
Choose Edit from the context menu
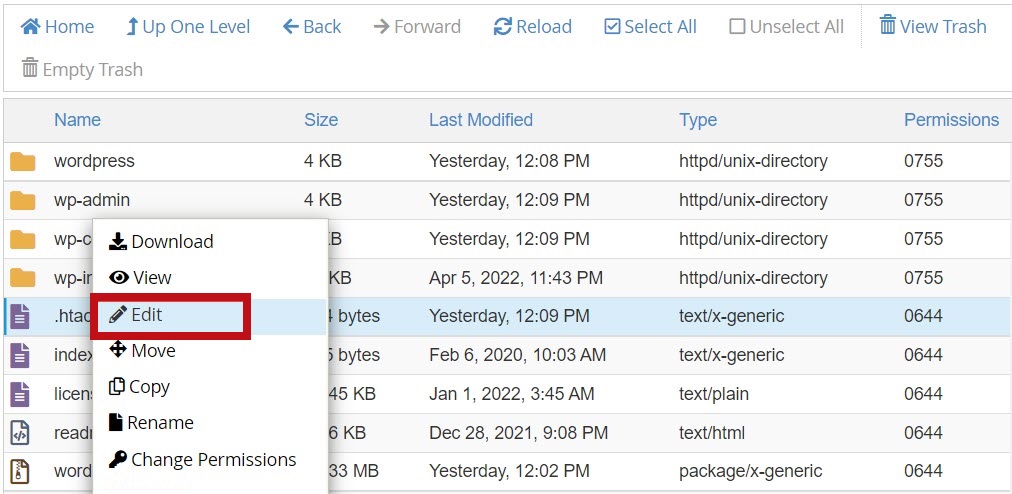point(136,315)
